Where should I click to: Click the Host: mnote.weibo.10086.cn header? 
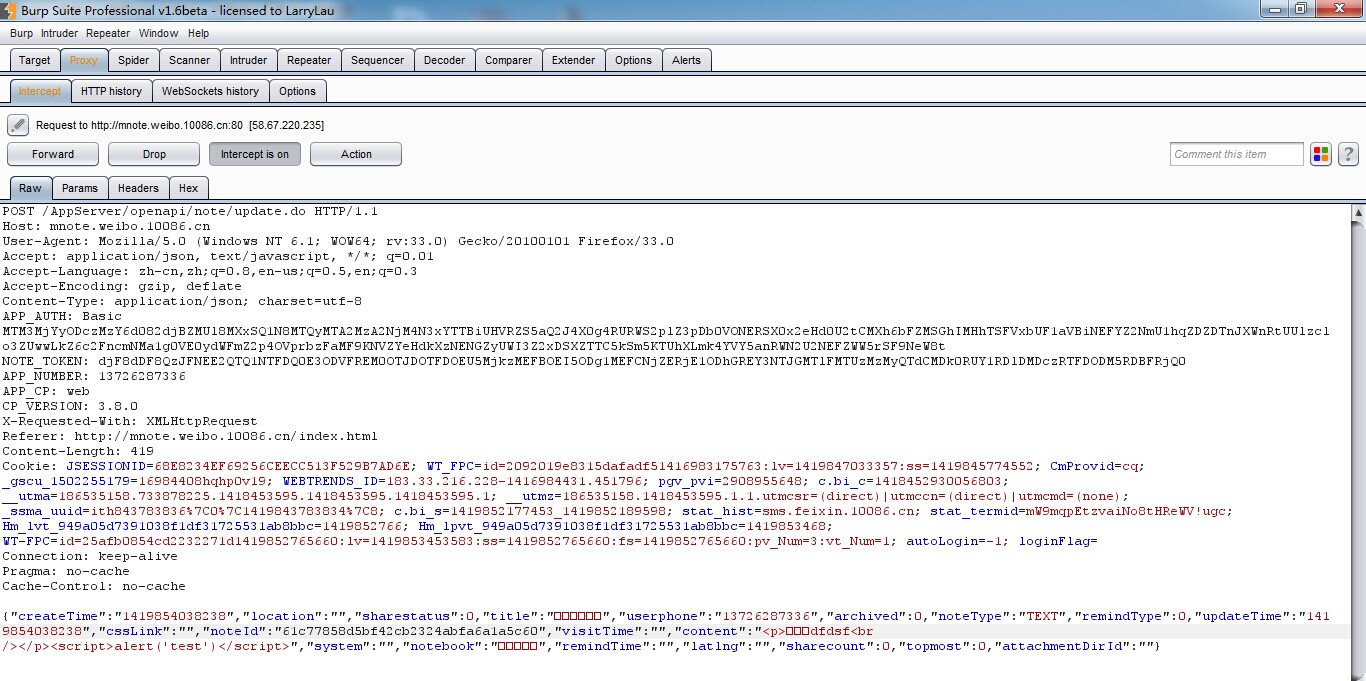click(106, 226)
